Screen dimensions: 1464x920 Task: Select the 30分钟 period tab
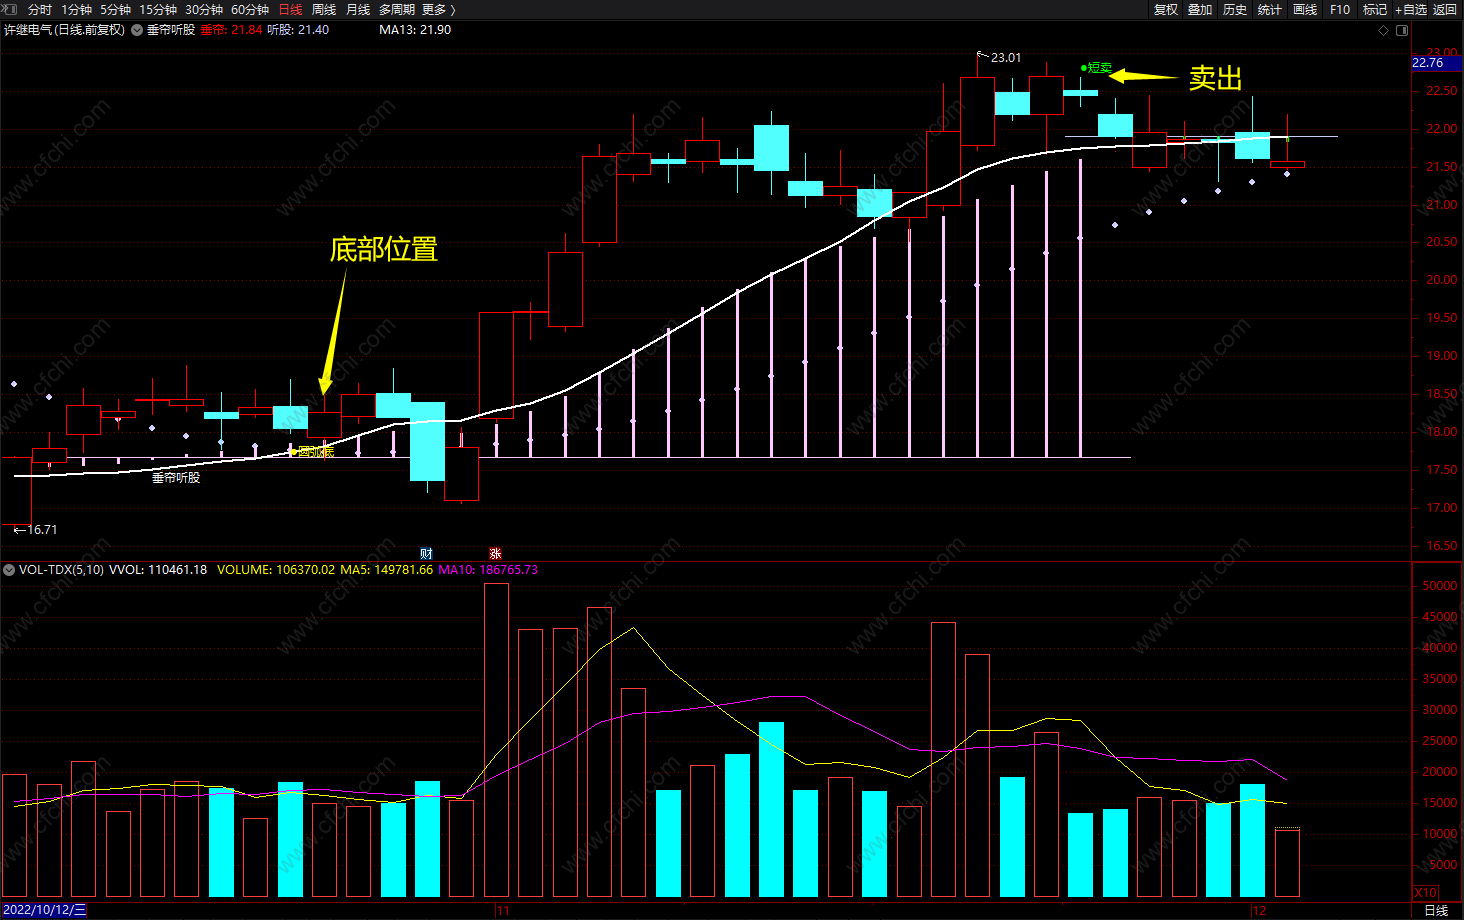204,10
